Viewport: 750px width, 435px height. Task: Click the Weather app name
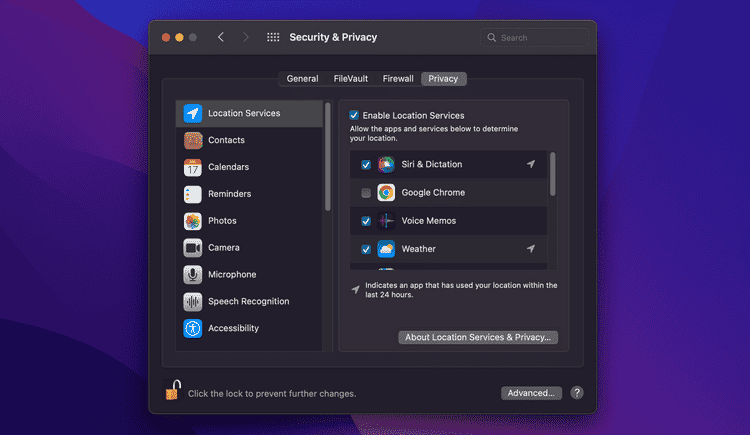[x=419, y=249]
